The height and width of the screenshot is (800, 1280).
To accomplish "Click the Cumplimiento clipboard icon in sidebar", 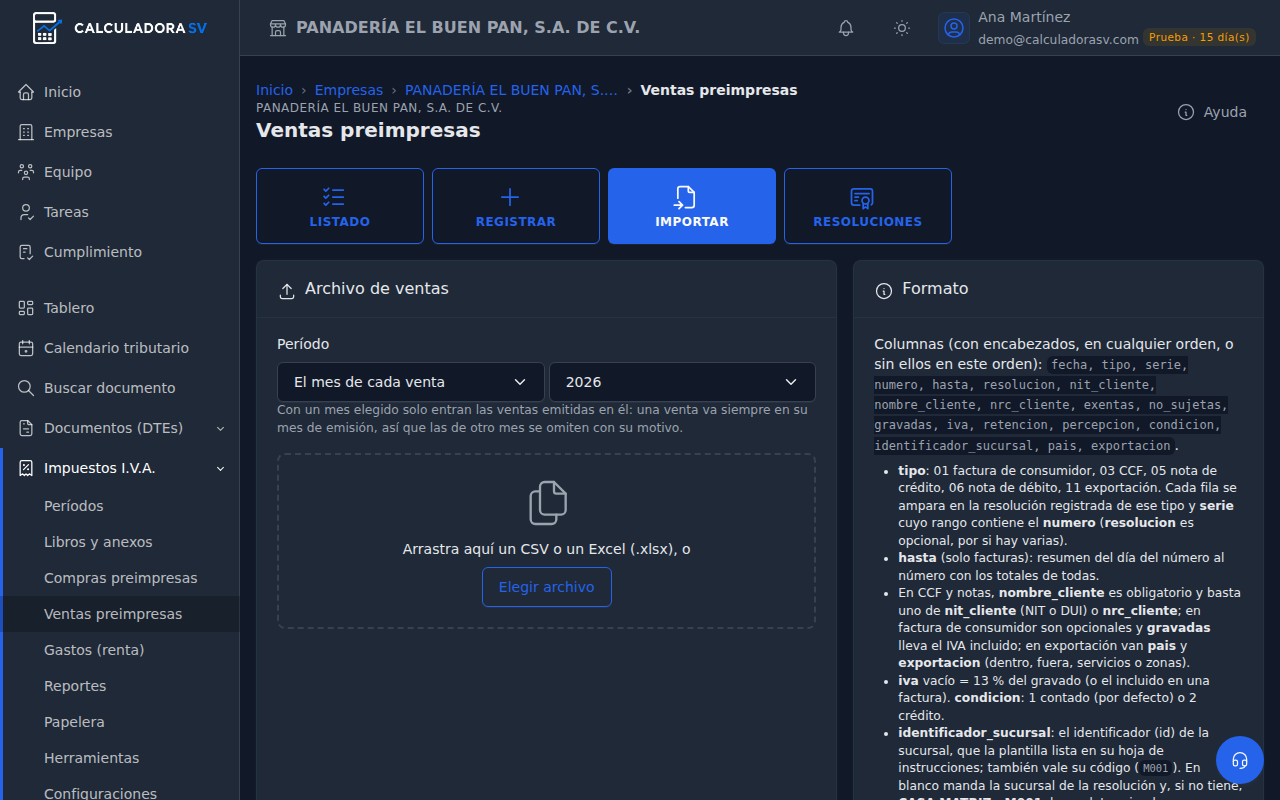I will point(27,252).
